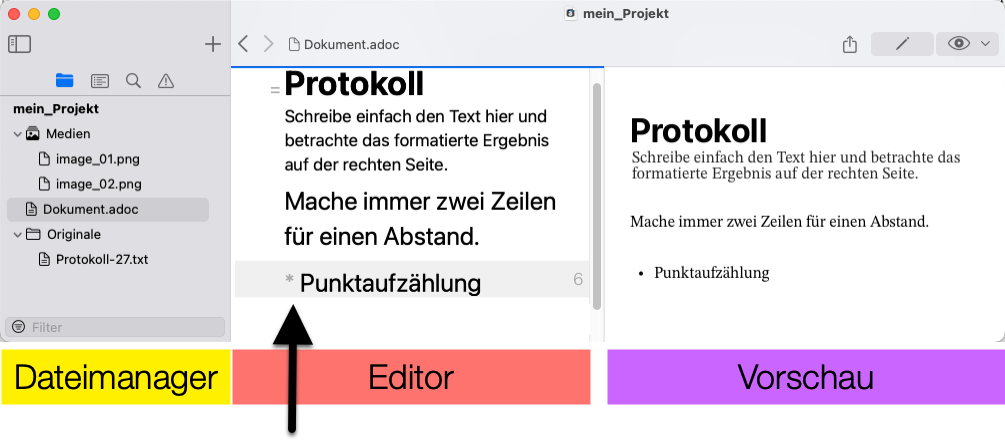Click the green full-screen window button
Image resolution: width=1005 pixels, height=440 pixels.
(x=54, y=13)
